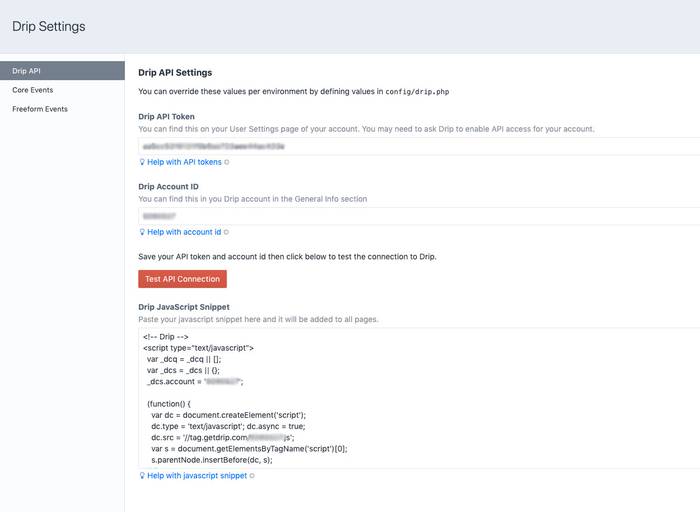Click the Drip JavaScript Snippet label

(x=184, y=306)
